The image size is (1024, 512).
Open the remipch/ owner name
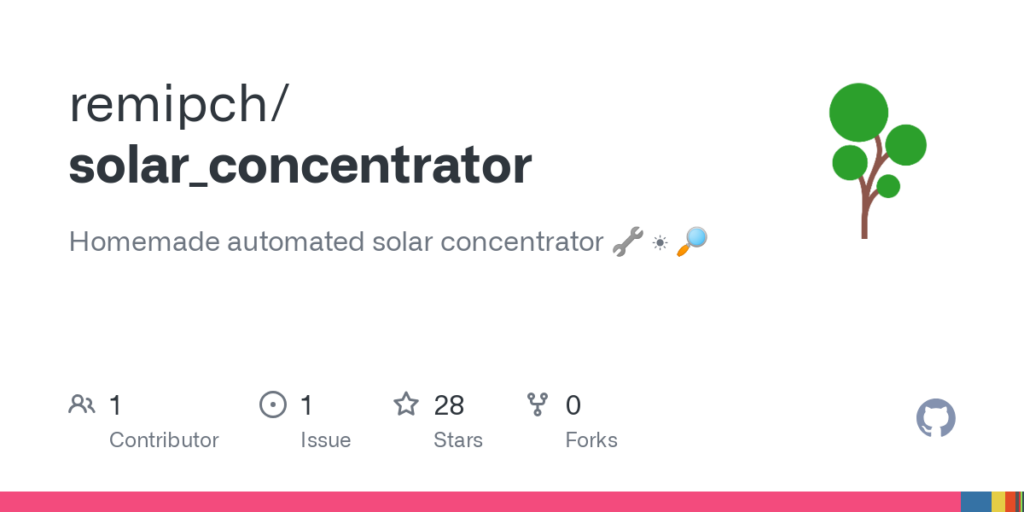(179, 105)
